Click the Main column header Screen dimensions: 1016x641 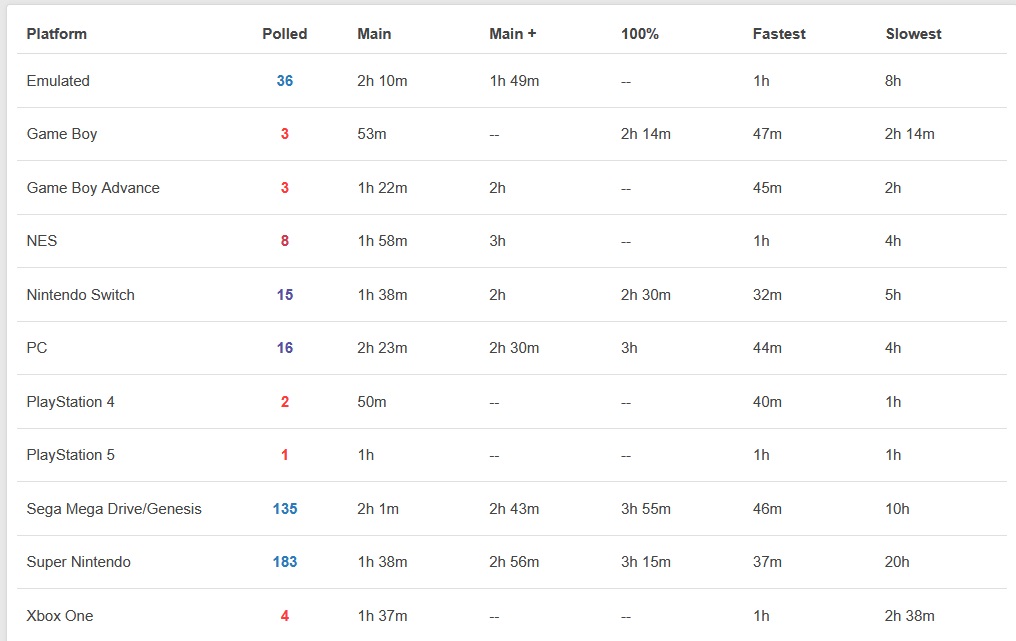click(374, 34)
